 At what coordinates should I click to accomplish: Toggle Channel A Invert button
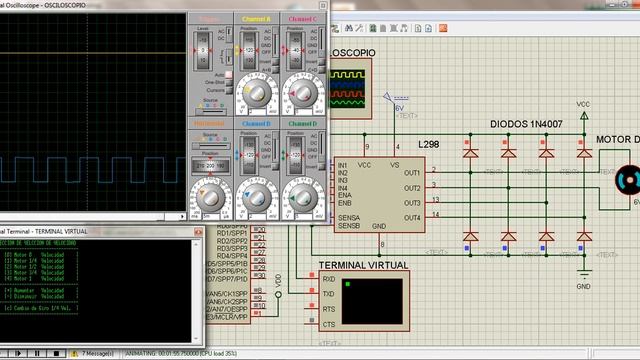click(x=276, y=62)
